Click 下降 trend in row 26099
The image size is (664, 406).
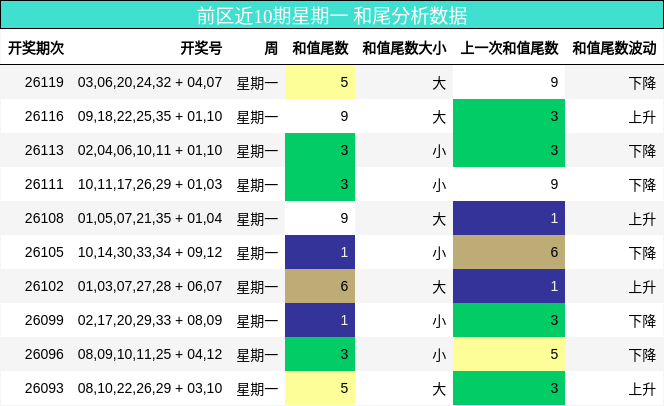click(642, 321)
